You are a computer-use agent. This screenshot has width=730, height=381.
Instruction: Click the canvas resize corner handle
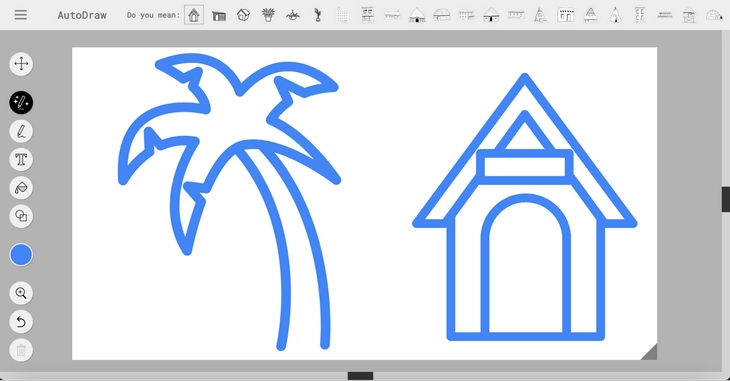click(x=649, y=352)
